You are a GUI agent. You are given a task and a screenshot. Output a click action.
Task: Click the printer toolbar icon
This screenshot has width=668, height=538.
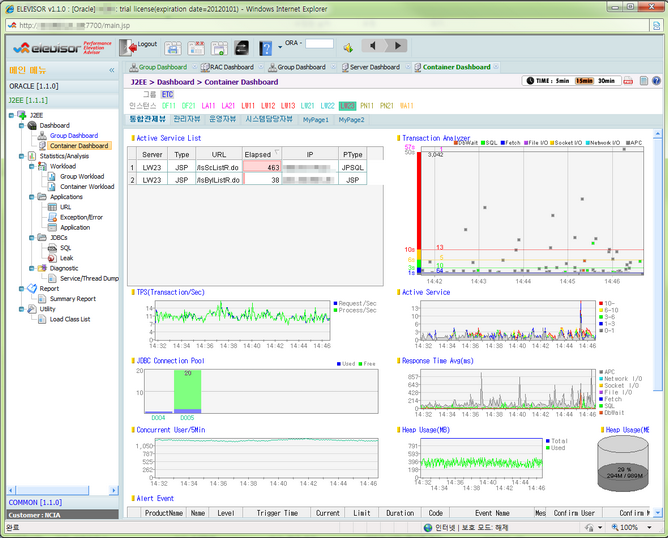pos(173,48)
